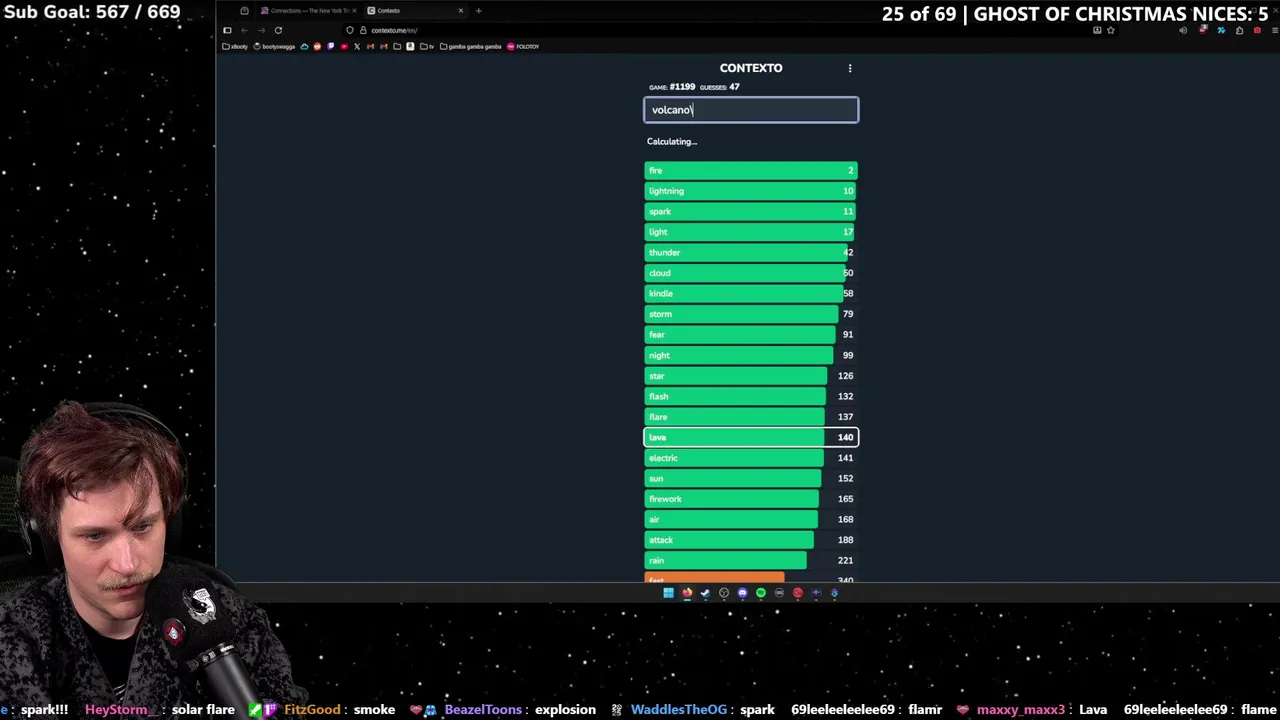Screen dimensions: 1280x720
Task: Select the 'attack' guess row
Action: (x=751, y=539)
